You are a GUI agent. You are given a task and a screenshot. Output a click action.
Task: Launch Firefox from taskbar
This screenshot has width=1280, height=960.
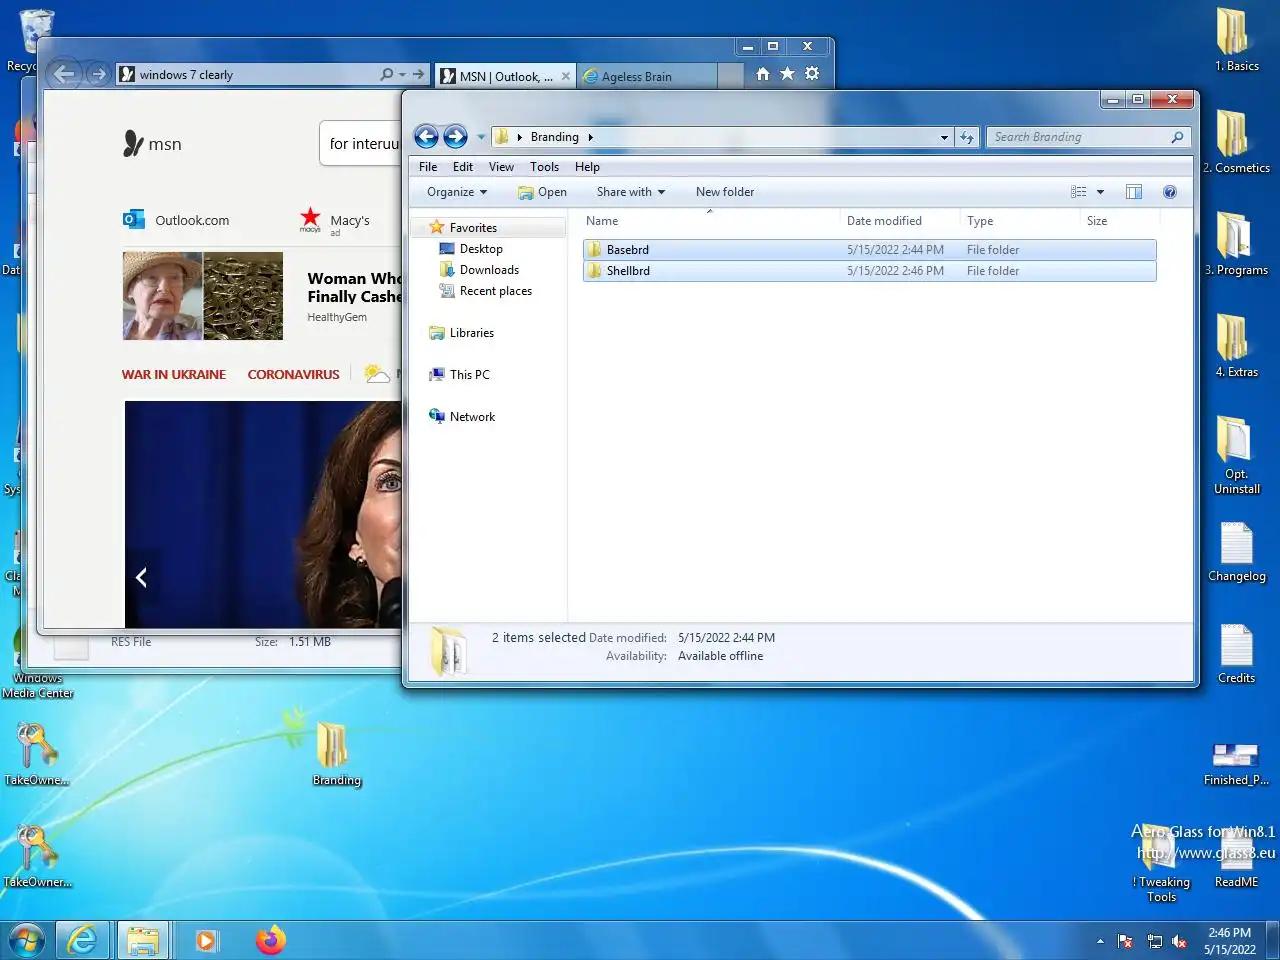270,941
